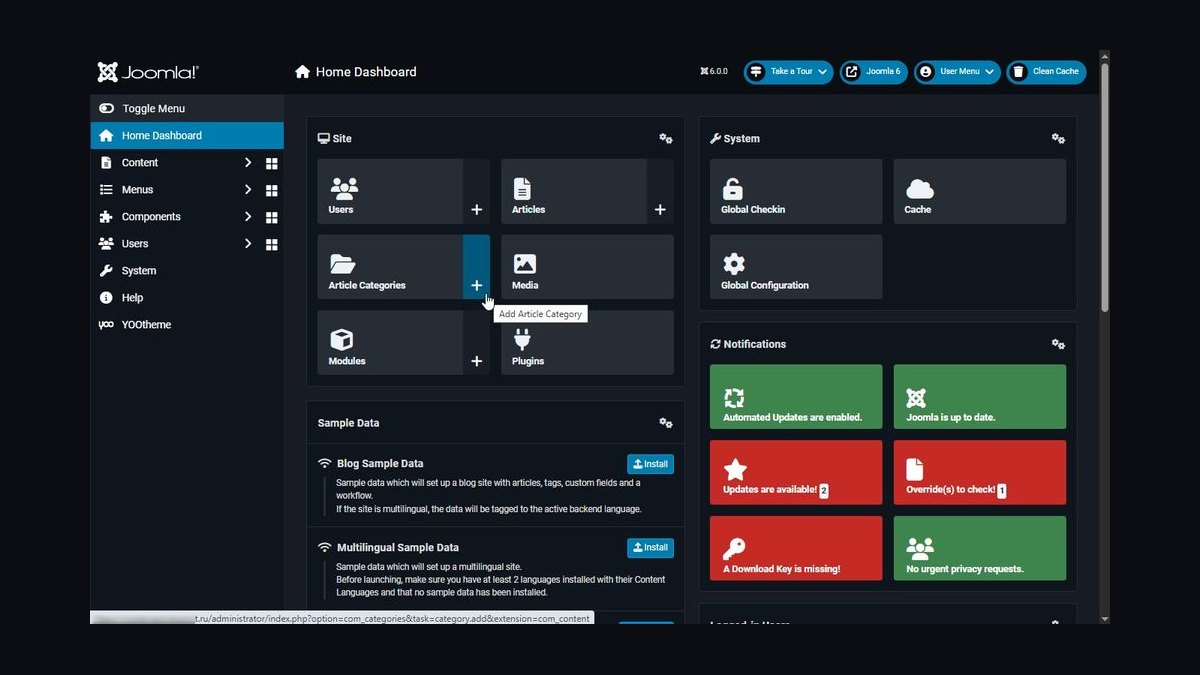Image resolution: width=1200 pixels, height=675 pixels.
Task: Open the User Menu dropdown
Action: (x=957, y=72)
